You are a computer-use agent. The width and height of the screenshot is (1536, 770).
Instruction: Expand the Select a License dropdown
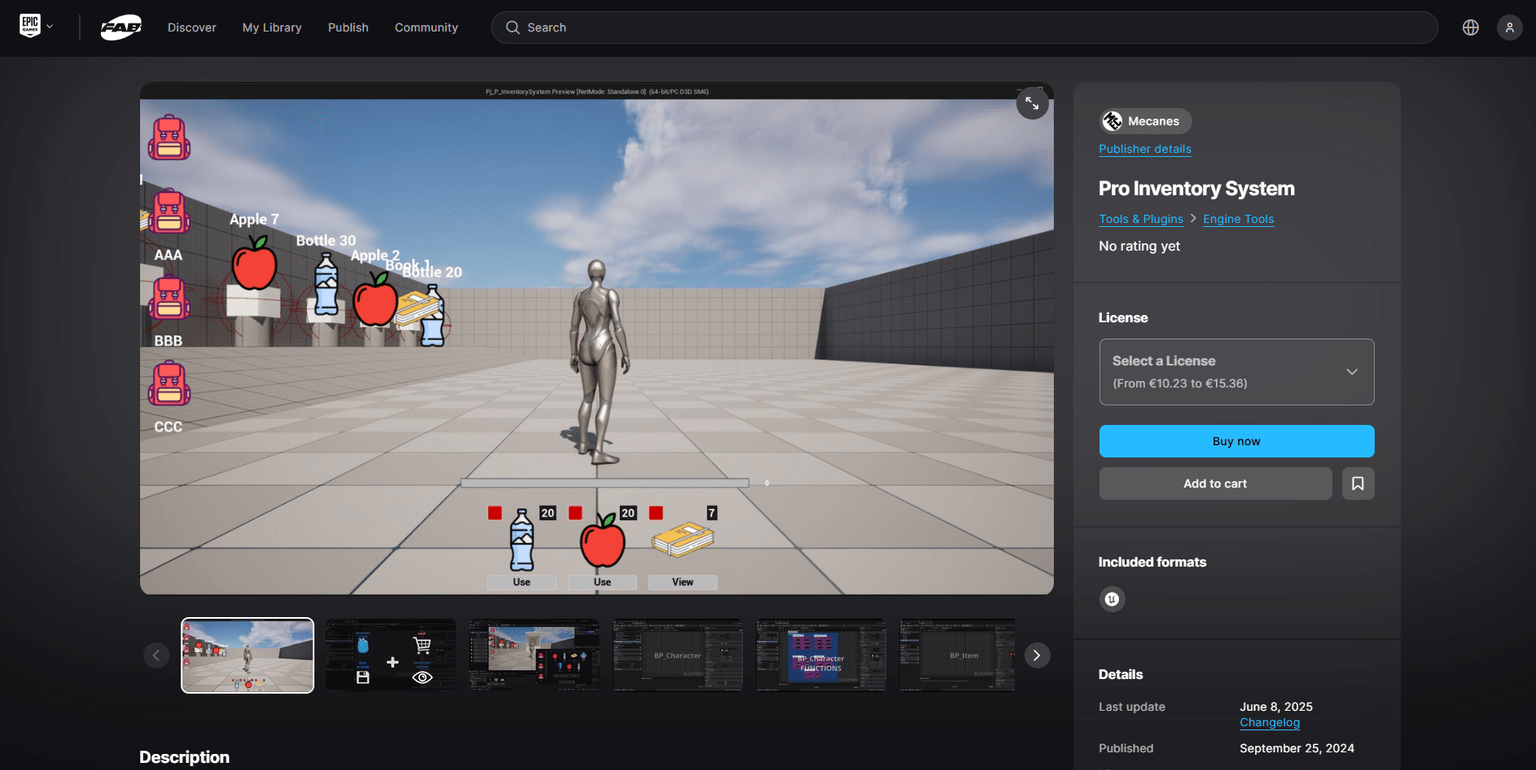pyautogui.click(x=1236, y=372)
